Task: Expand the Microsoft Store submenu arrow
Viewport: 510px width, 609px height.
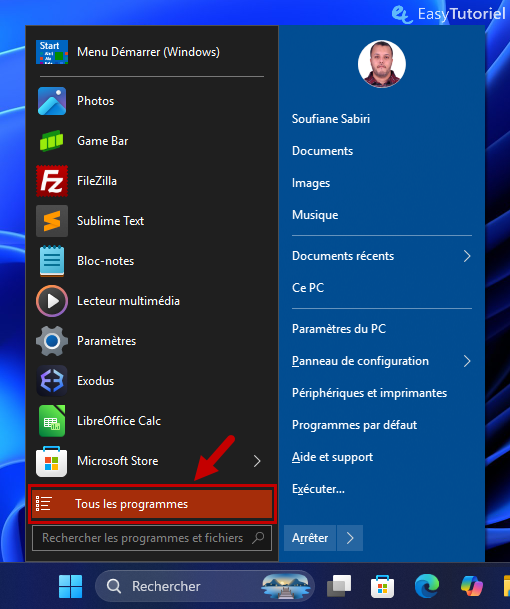Action: 257,461
